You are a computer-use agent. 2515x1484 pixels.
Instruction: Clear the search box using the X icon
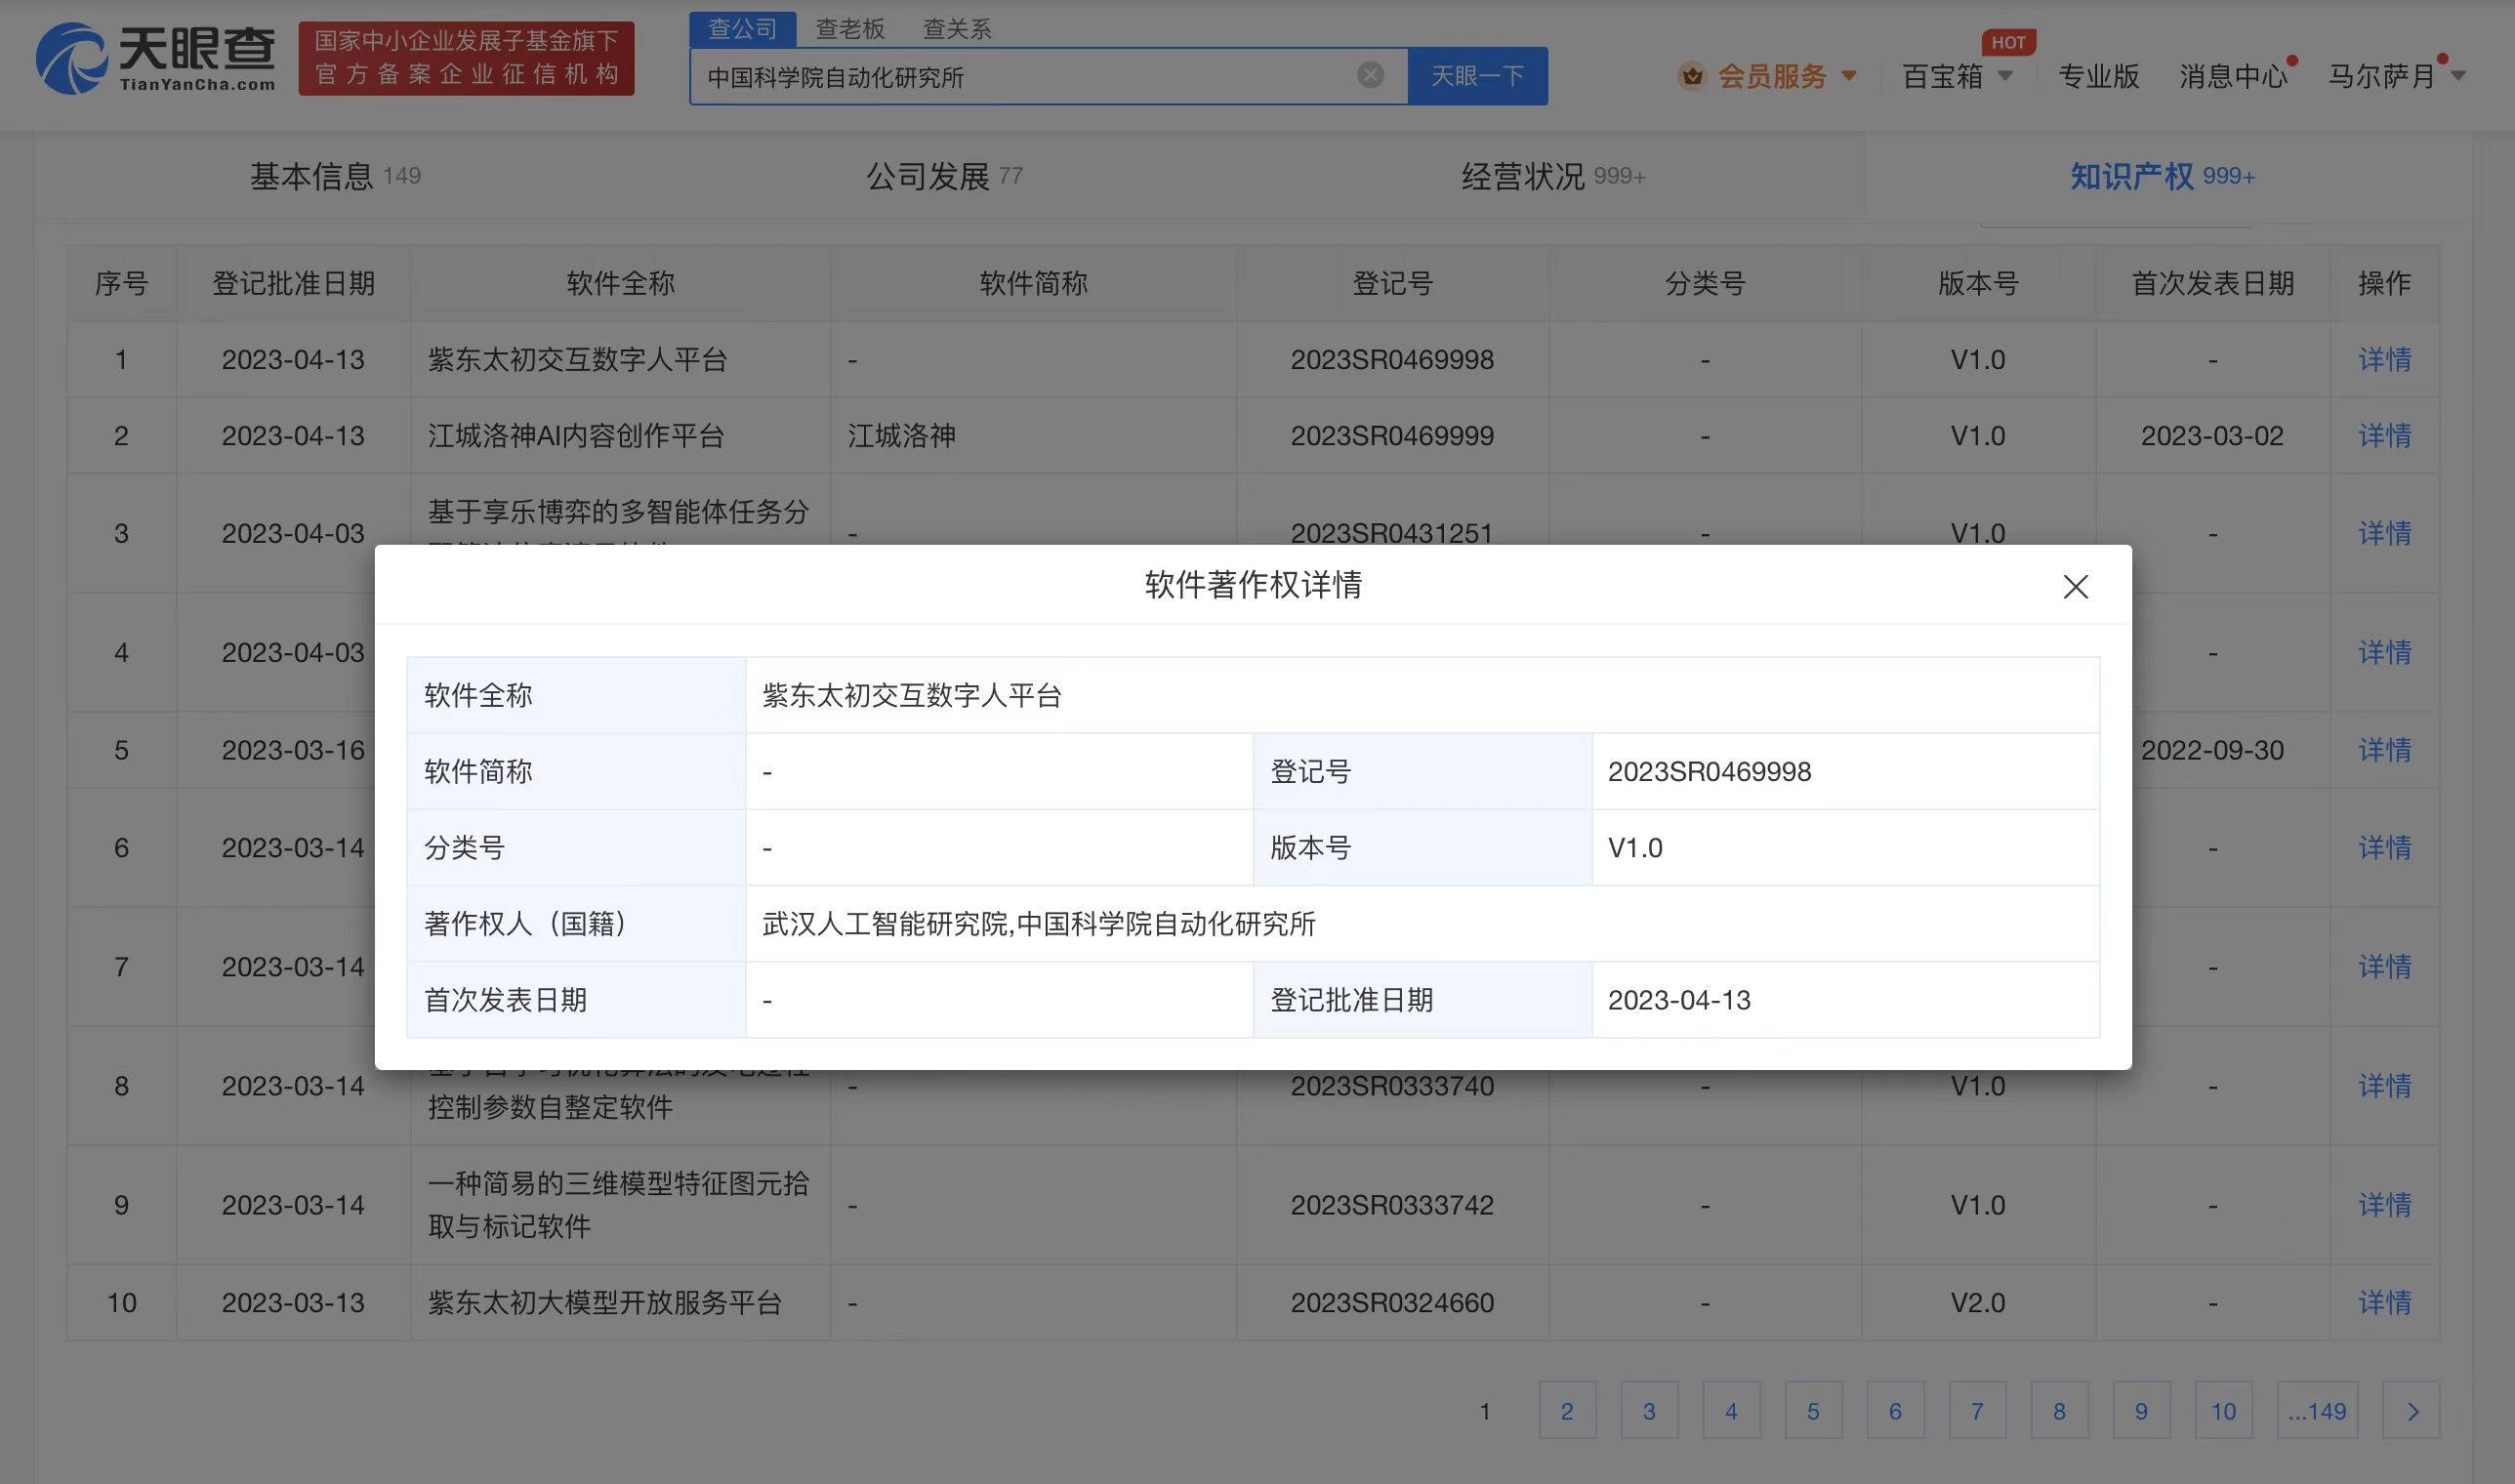[1371, 75]
